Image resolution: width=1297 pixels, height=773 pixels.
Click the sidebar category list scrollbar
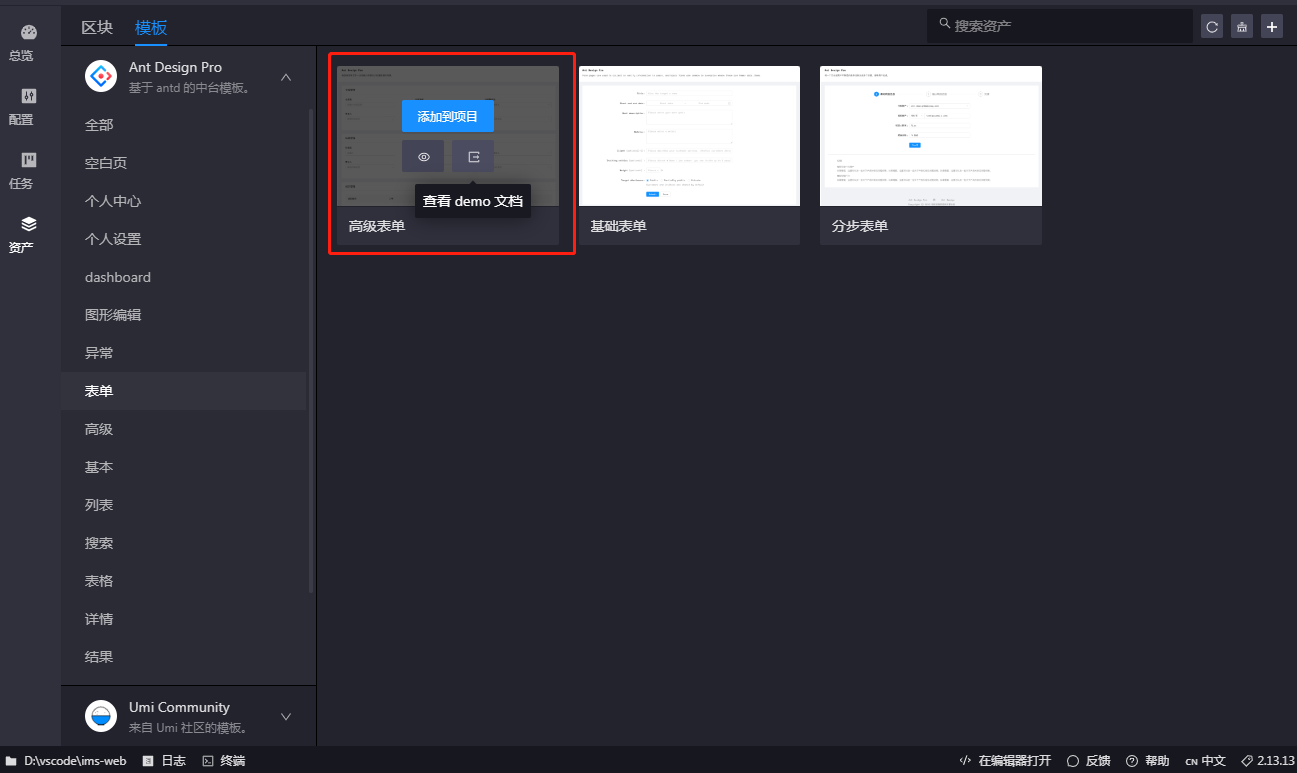pyautogui.click(x=311, y=350)
